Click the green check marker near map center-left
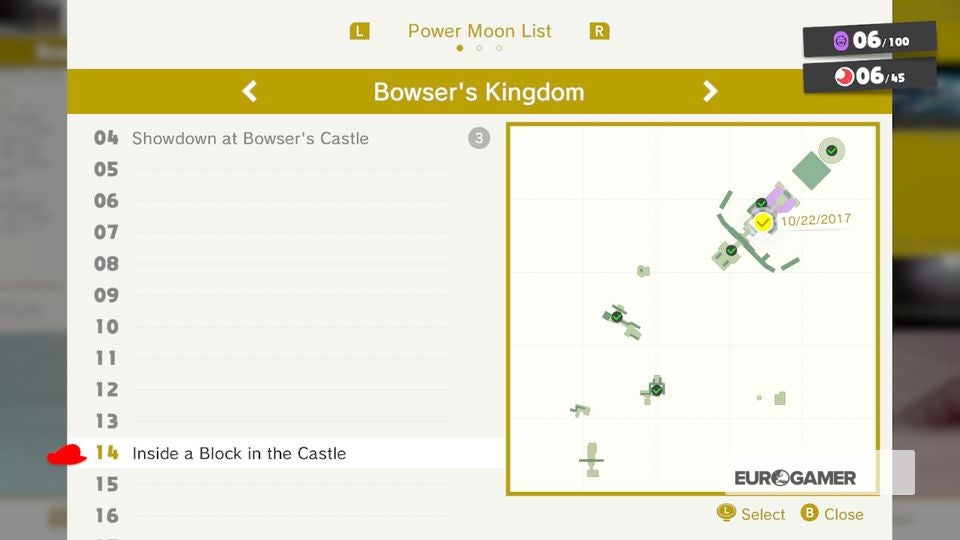960x540 pixels. [x=617, y=317]
